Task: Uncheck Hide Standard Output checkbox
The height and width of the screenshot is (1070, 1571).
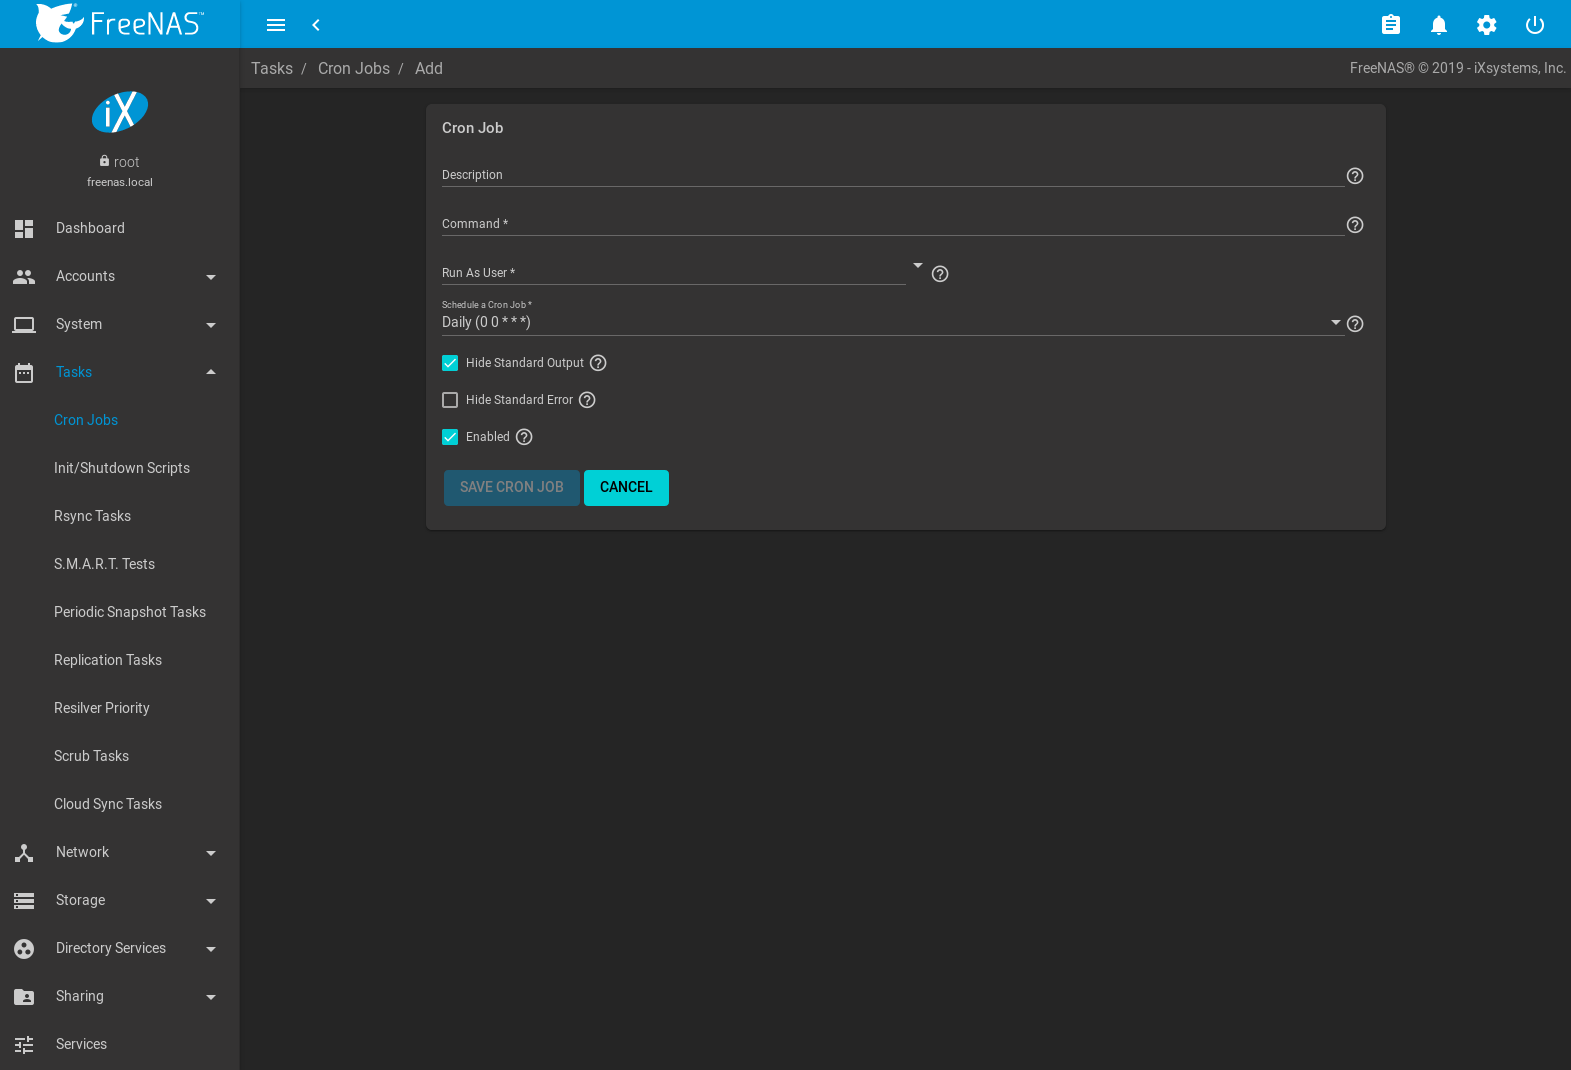Action: (450, 363)
